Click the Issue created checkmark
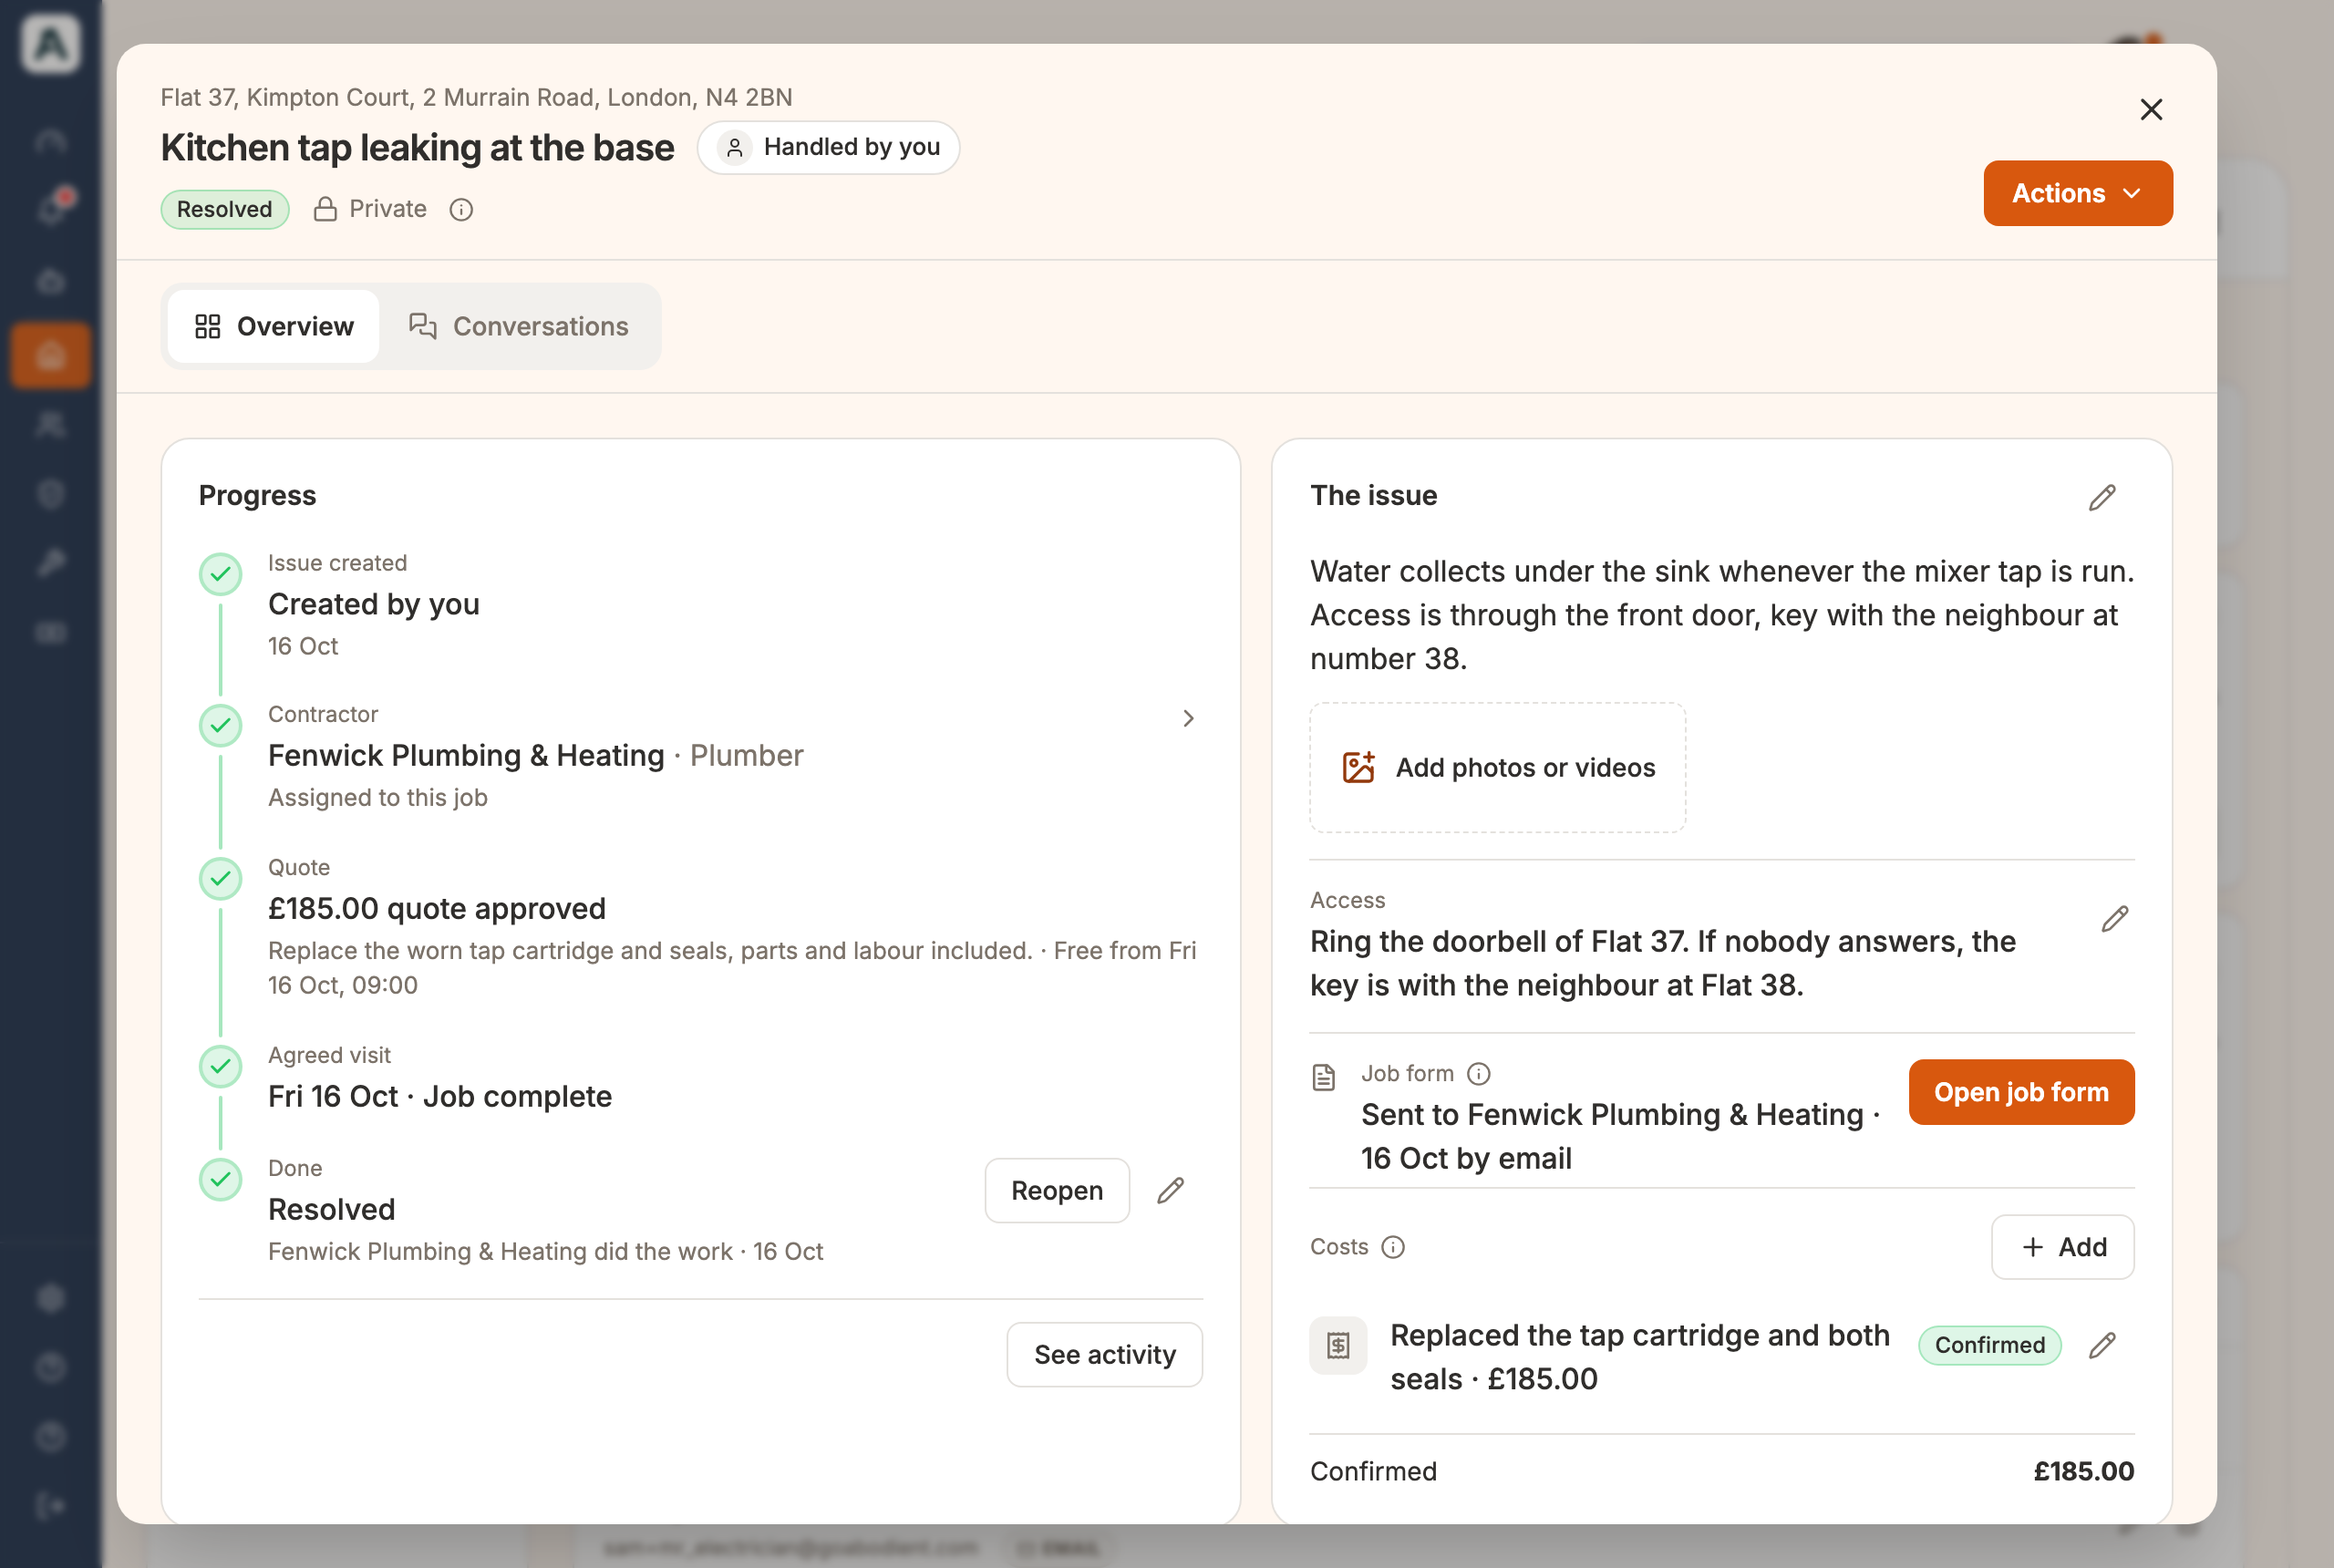 [x=221, y=574]
